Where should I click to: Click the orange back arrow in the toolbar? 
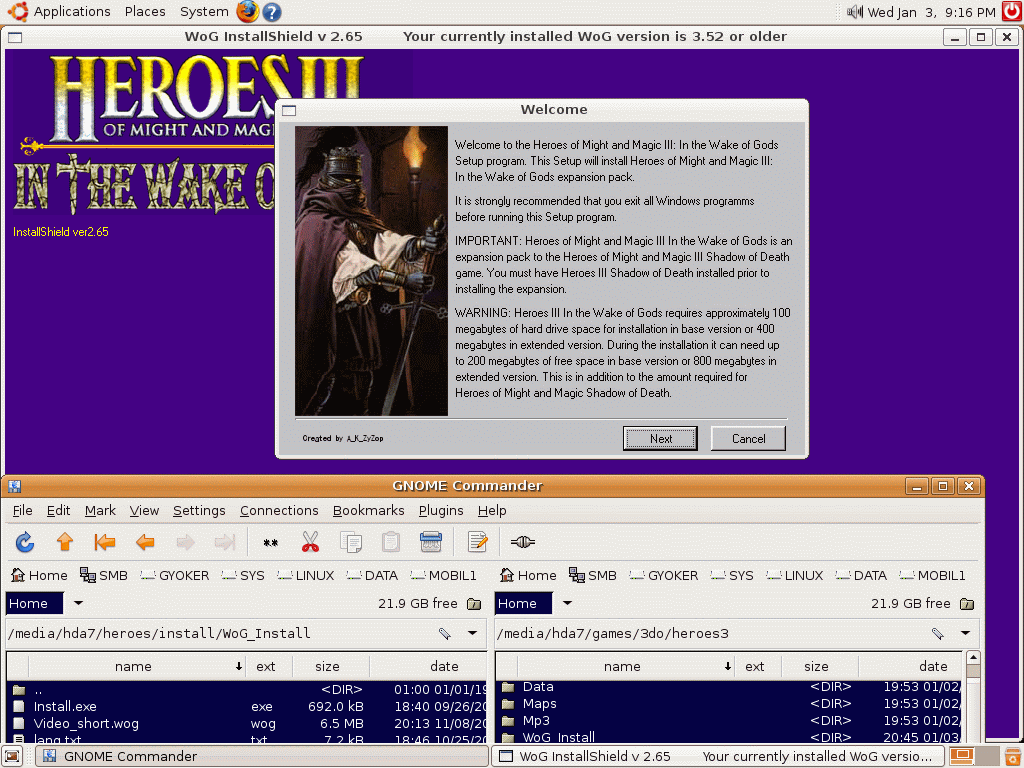point(145,542)
